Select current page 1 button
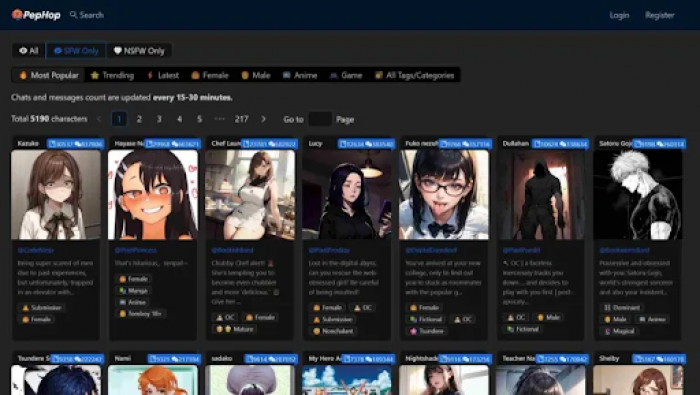 pyautogui.click(x=119, y=119)
